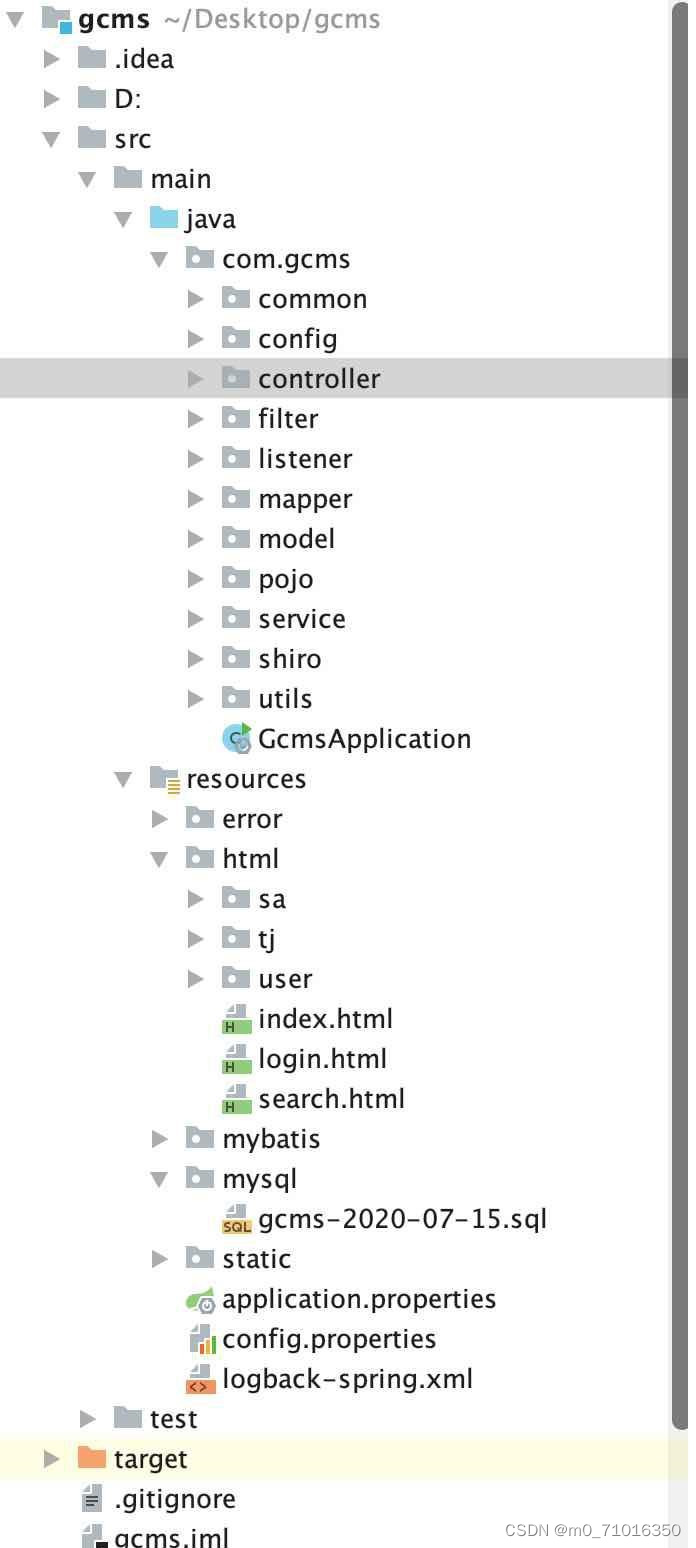This screenshot has width=696, height=1548.
Task: Click the application.properties Spring leaf icon
Action: [x=202, y=1298]
